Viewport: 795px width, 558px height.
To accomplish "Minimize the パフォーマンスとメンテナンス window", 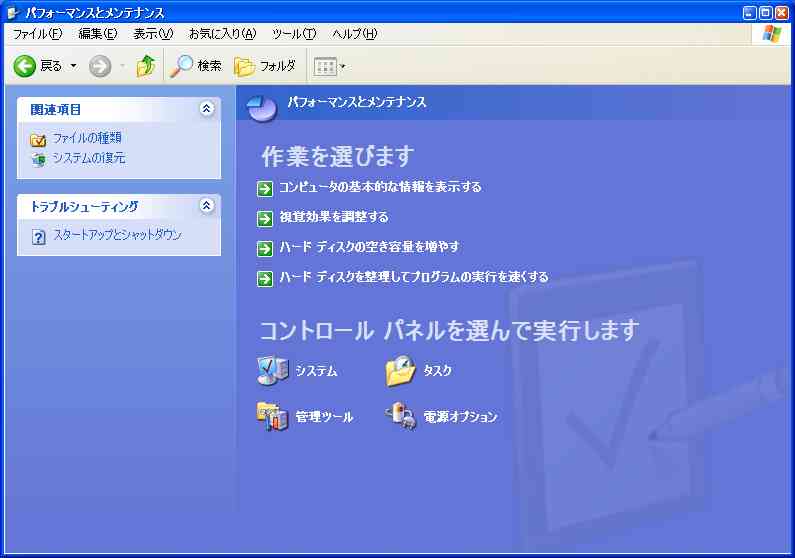I will (749, 13).
